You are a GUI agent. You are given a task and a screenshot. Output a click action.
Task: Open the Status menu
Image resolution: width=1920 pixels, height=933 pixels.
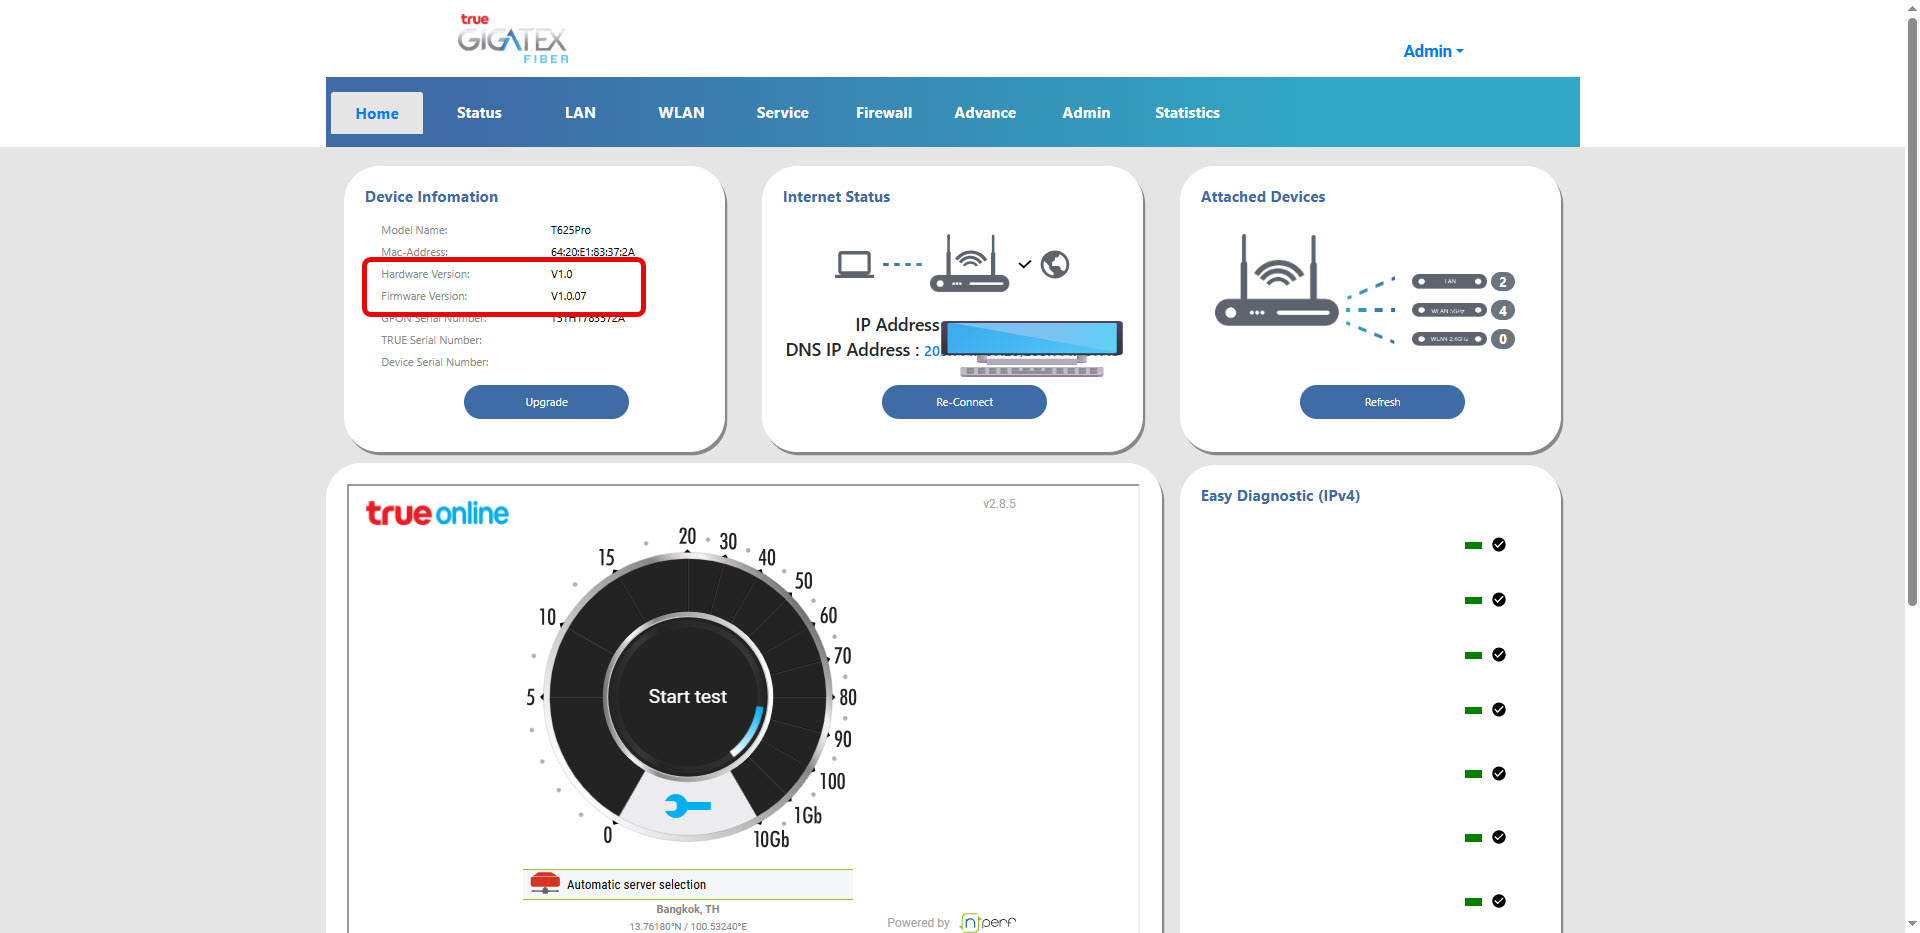479,113
